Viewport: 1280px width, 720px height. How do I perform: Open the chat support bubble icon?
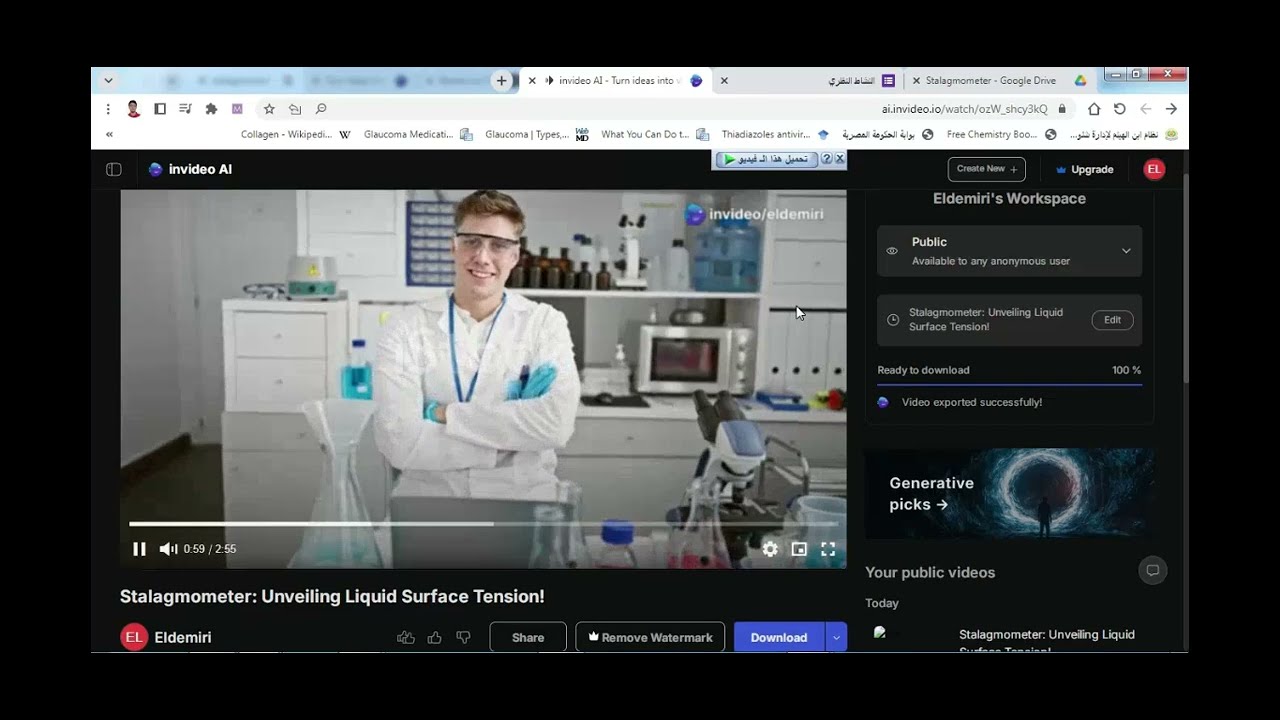(1153, 571)
